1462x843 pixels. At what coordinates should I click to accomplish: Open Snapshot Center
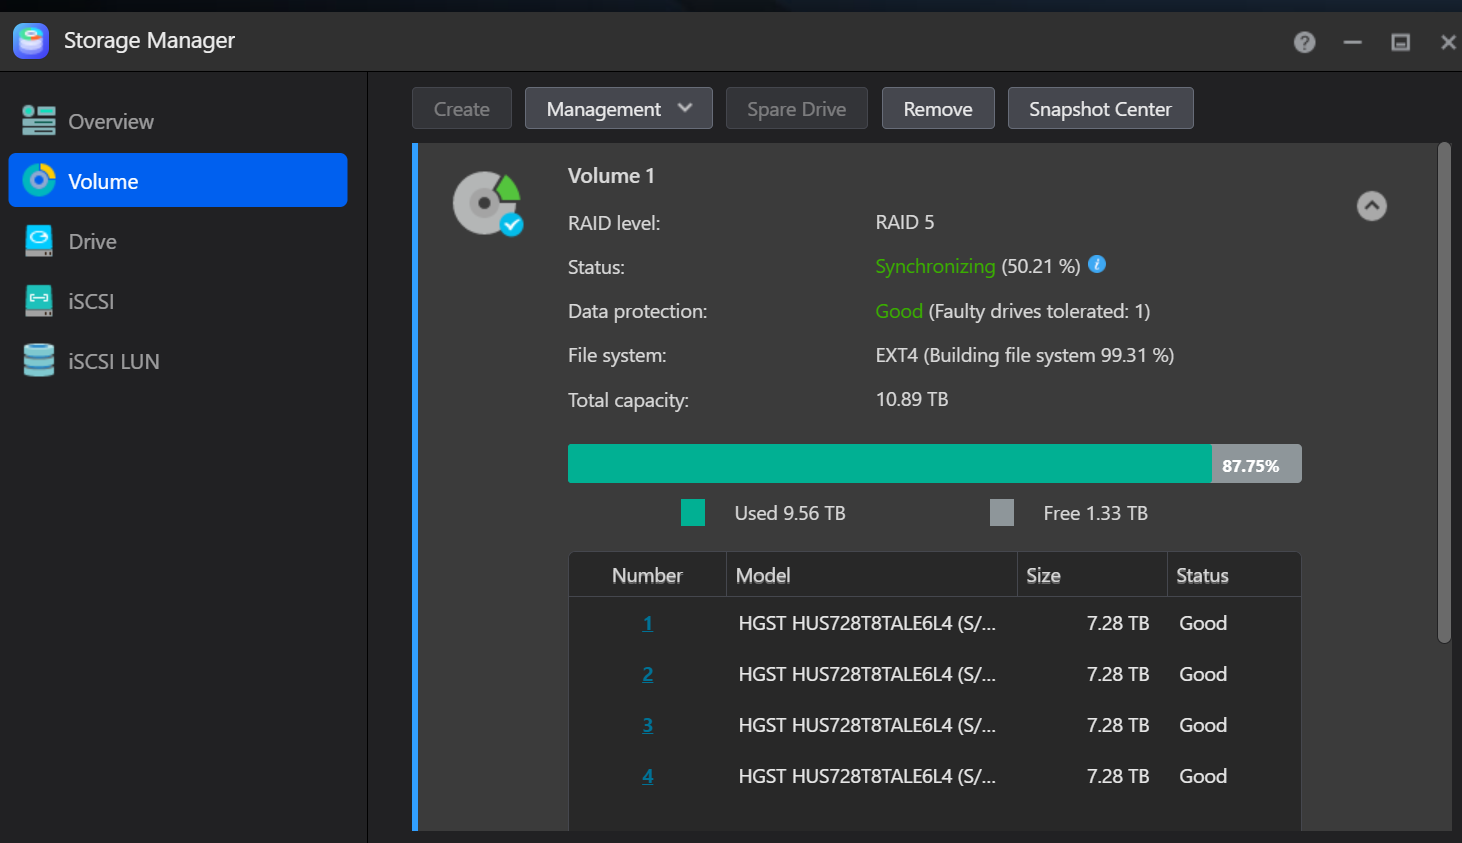pos(1099,109)
